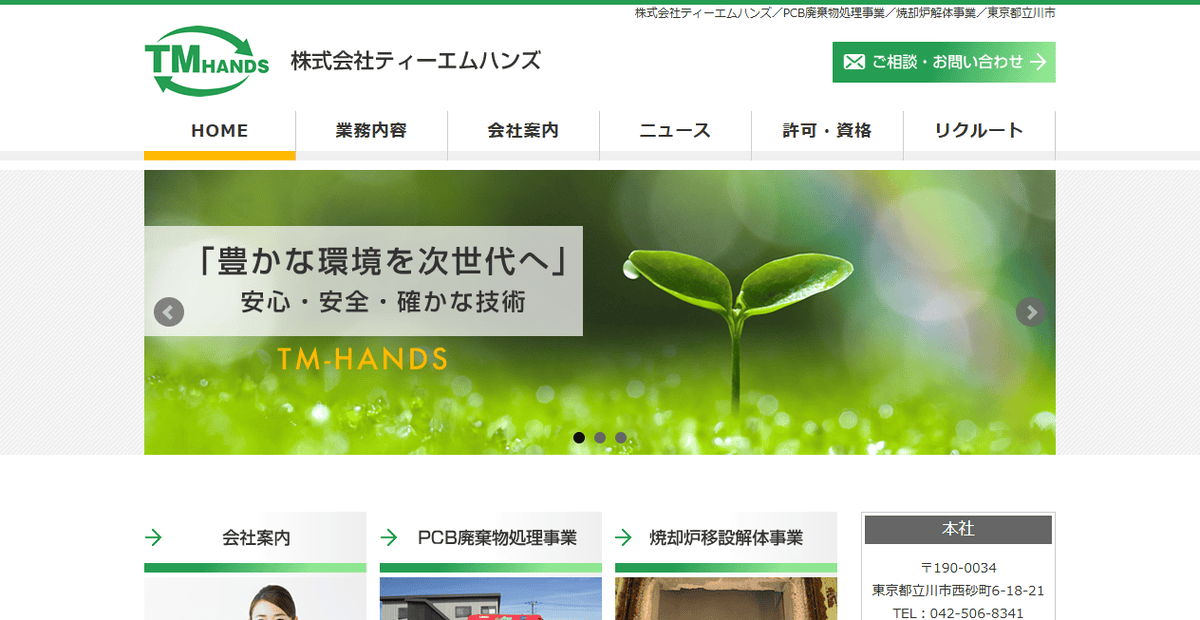This screenshot has width=1200, height=620.
Task: Switch to the HOME tab
Action: 219,130
